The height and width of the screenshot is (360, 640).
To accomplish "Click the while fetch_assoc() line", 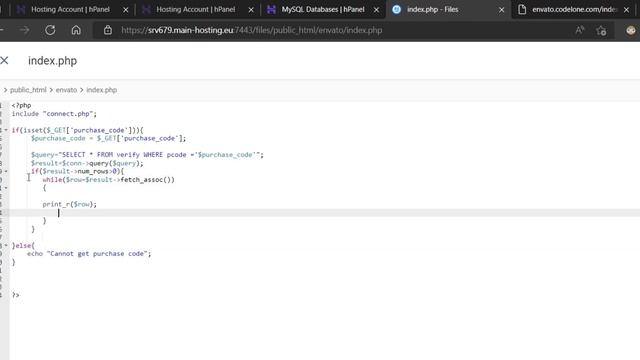I will pyautogui.click(x=109, y=180).
